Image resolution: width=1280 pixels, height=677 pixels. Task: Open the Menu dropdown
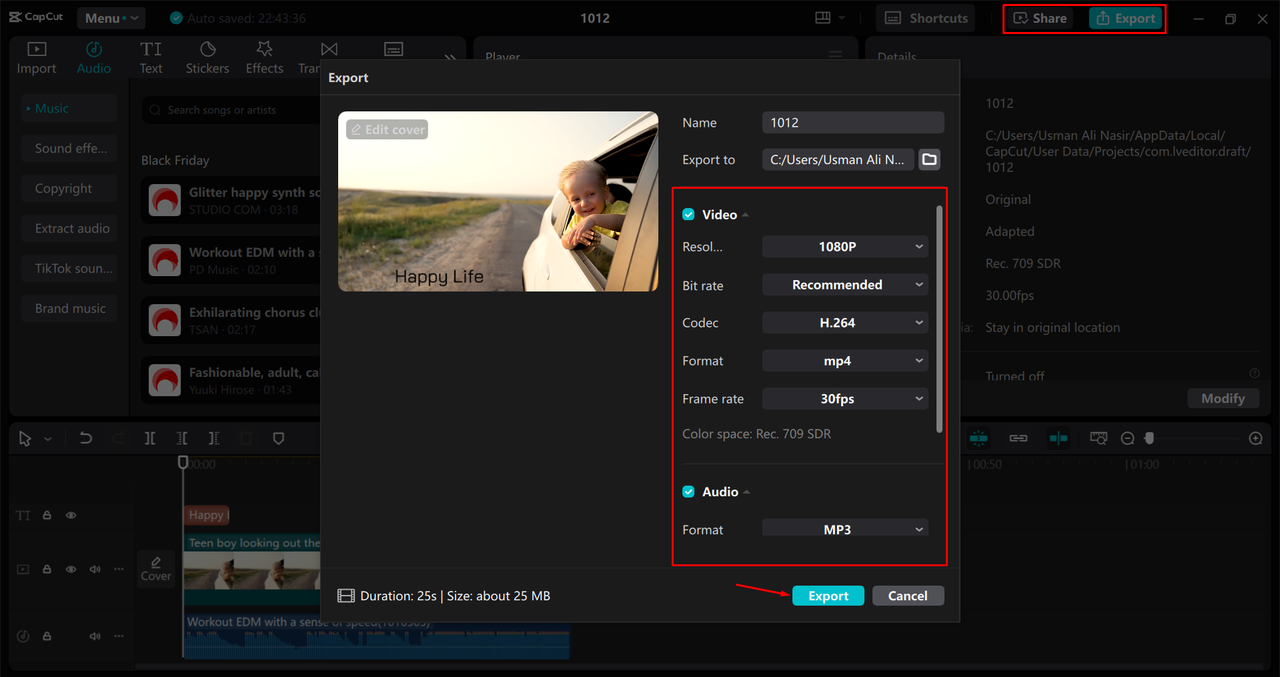(x=110, y=18)
